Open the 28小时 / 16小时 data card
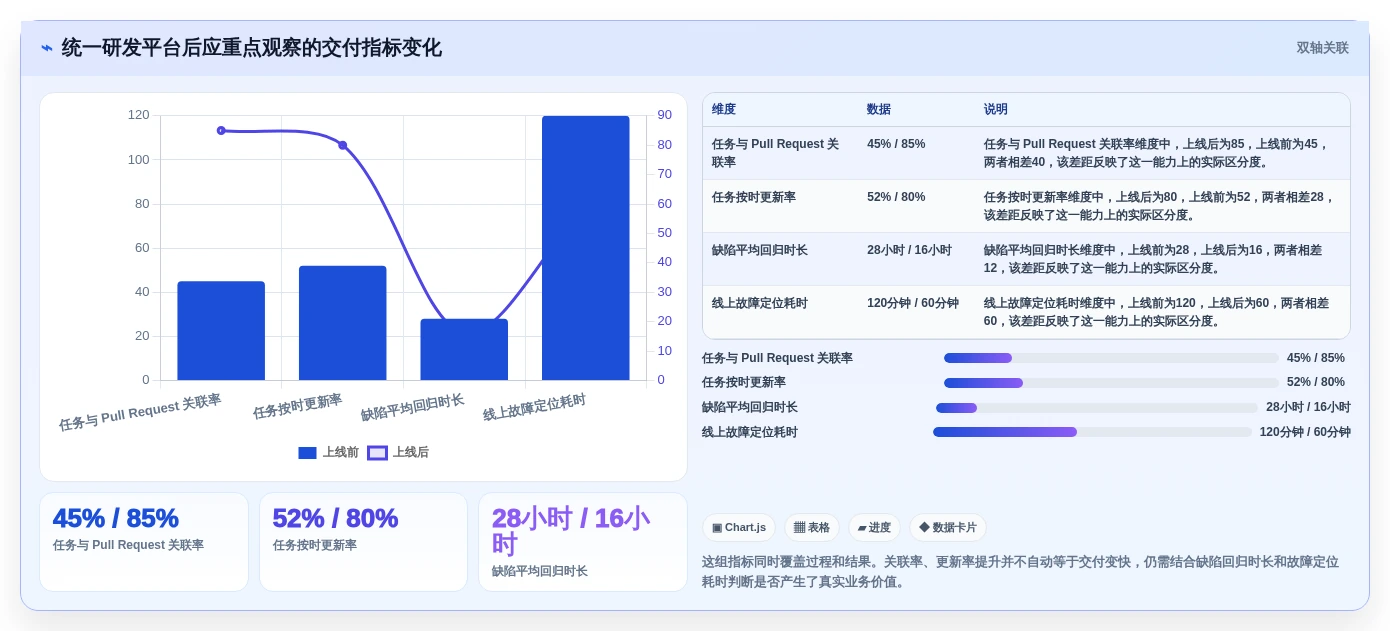 [583, 541]
